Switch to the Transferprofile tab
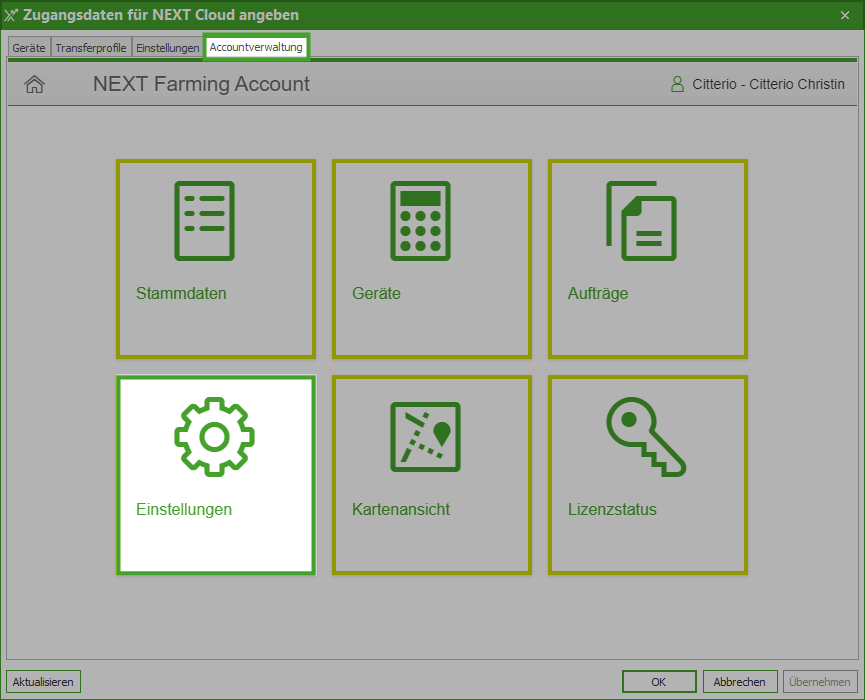Screen dimensions: 865x700 click(91, 48)
